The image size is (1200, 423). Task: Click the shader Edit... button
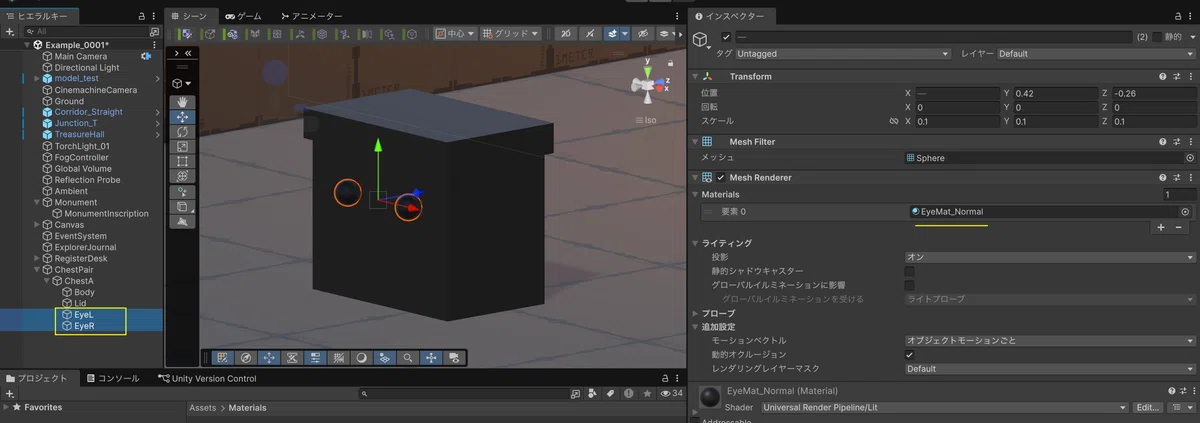1150,408
